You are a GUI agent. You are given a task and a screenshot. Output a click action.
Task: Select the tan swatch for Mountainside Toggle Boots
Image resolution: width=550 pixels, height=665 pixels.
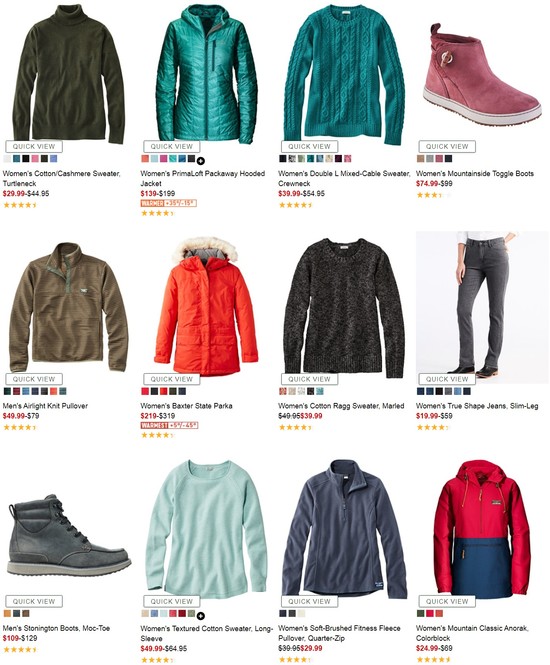pyautogui.click(x=420, y=159)
